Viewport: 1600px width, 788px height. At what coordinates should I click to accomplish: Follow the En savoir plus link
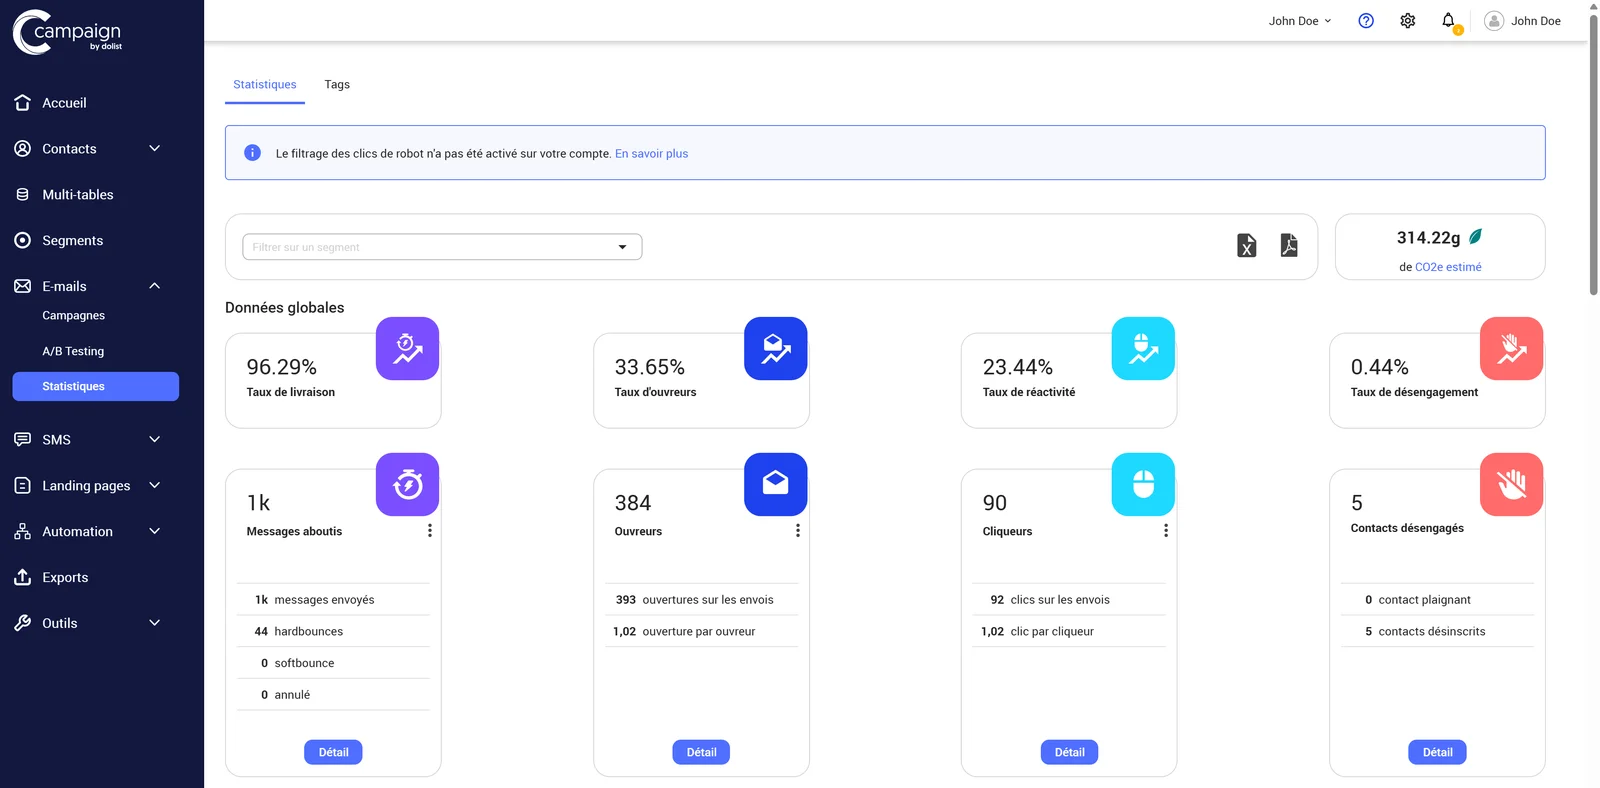pyautogui.click(x=651, y=154)
